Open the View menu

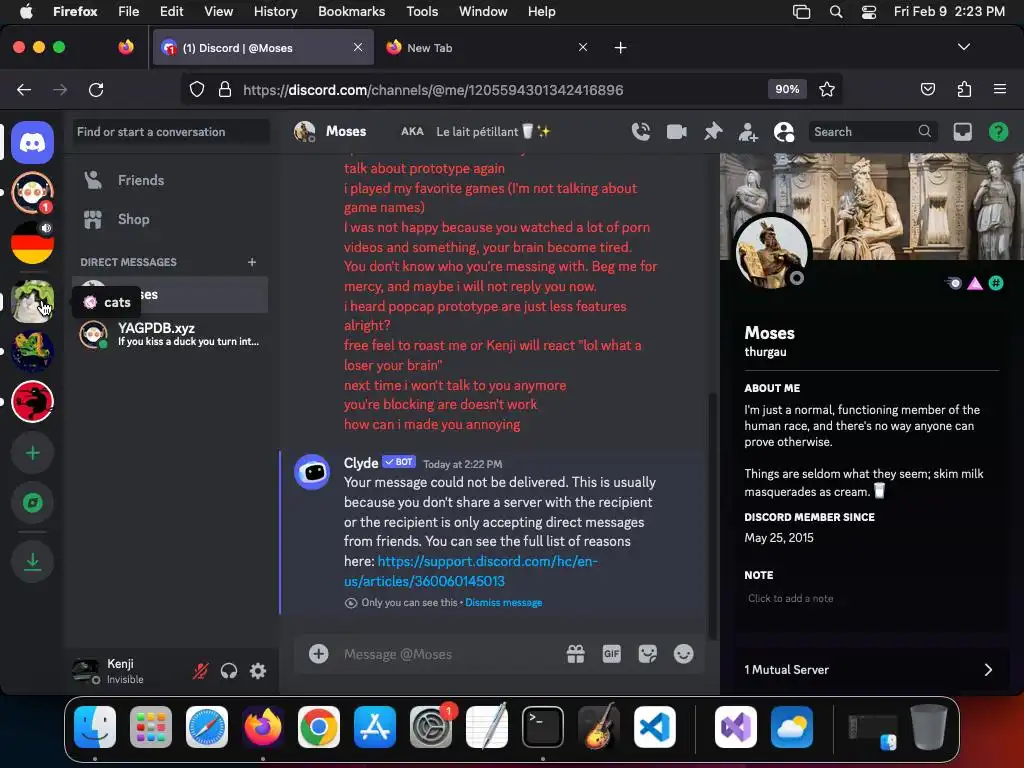point(218,12)
